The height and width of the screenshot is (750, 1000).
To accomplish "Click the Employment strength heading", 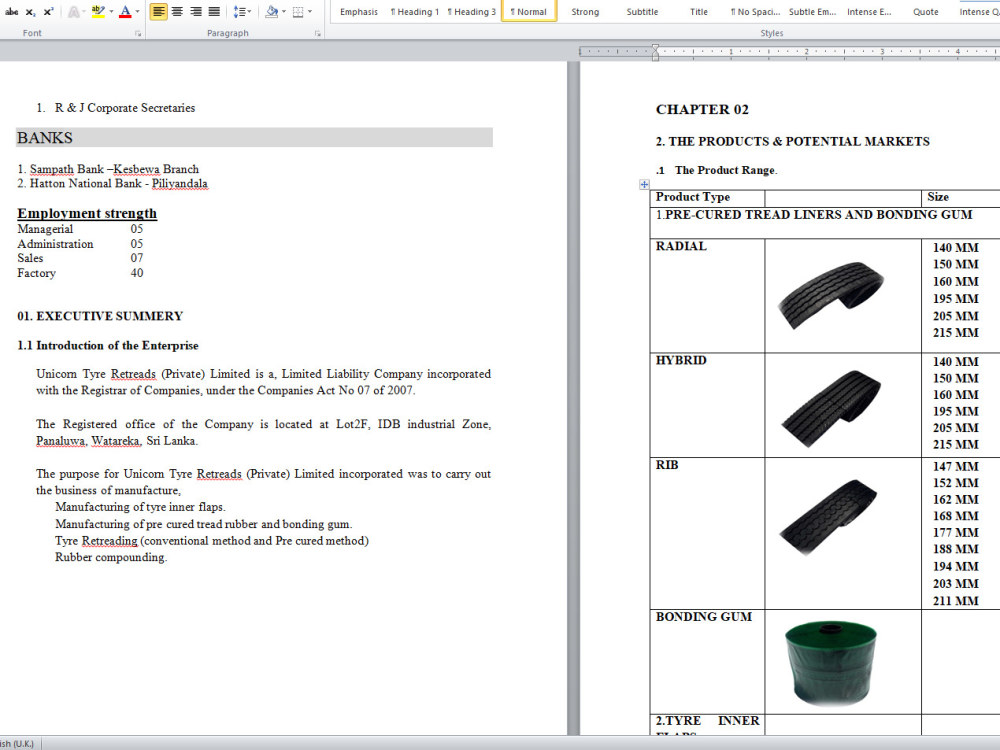I will coord(87,214).
